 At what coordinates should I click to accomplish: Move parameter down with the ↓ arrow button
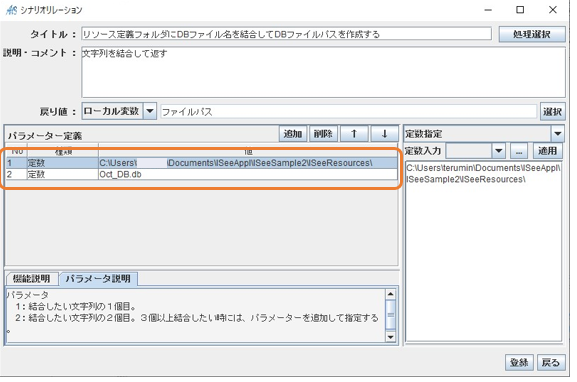pos(385,134)
